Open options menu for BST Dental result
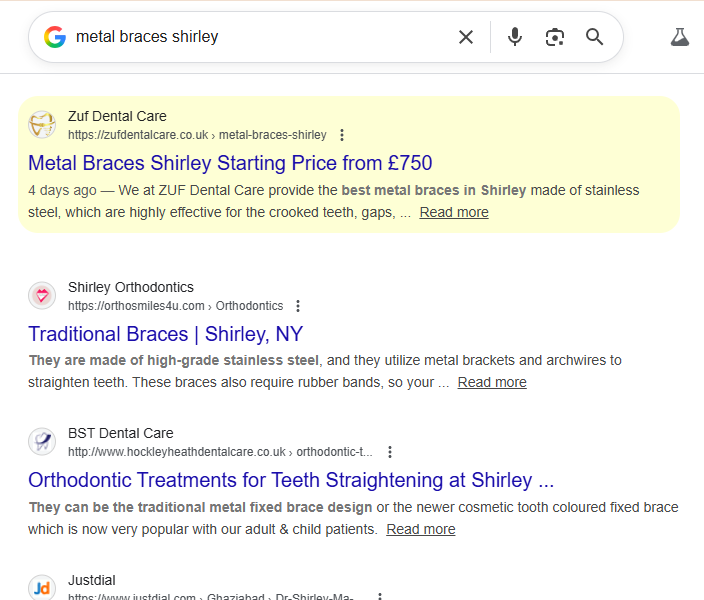This screenshot has width=704, height=600. [390, 452]
